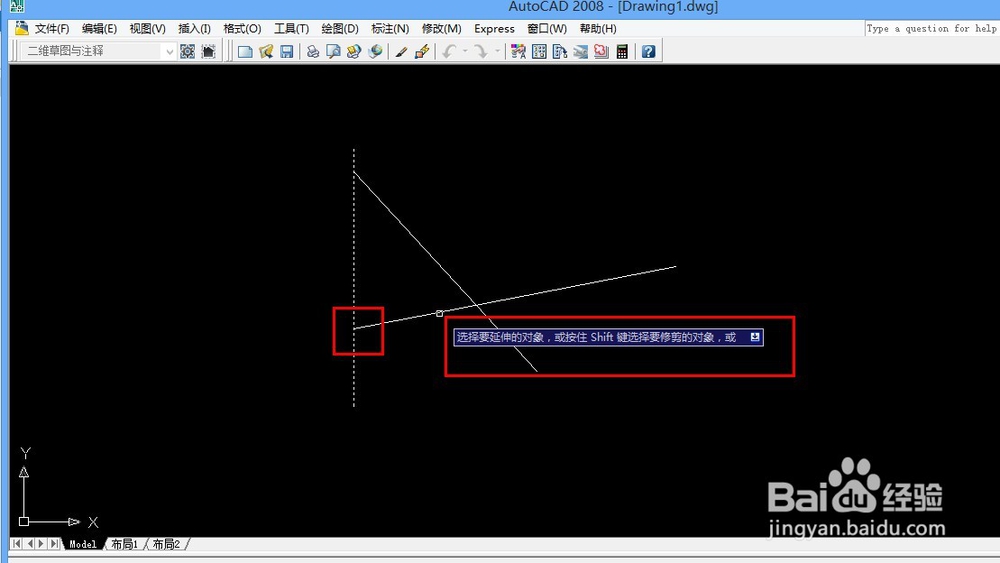The width and height of the screenshot is (1000, 563).
Task: Click the Match Properties brush icon
Action: [x=401, y=52]
